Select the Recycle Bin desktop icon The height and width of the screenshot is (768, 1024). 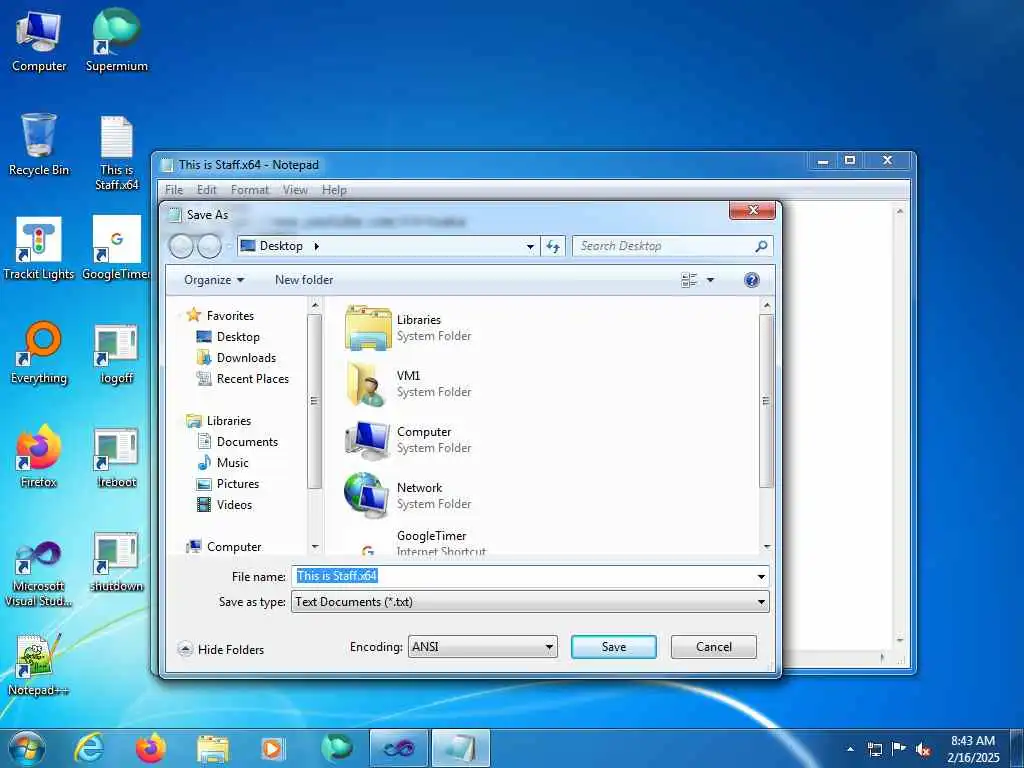click(x=39, y=145)
